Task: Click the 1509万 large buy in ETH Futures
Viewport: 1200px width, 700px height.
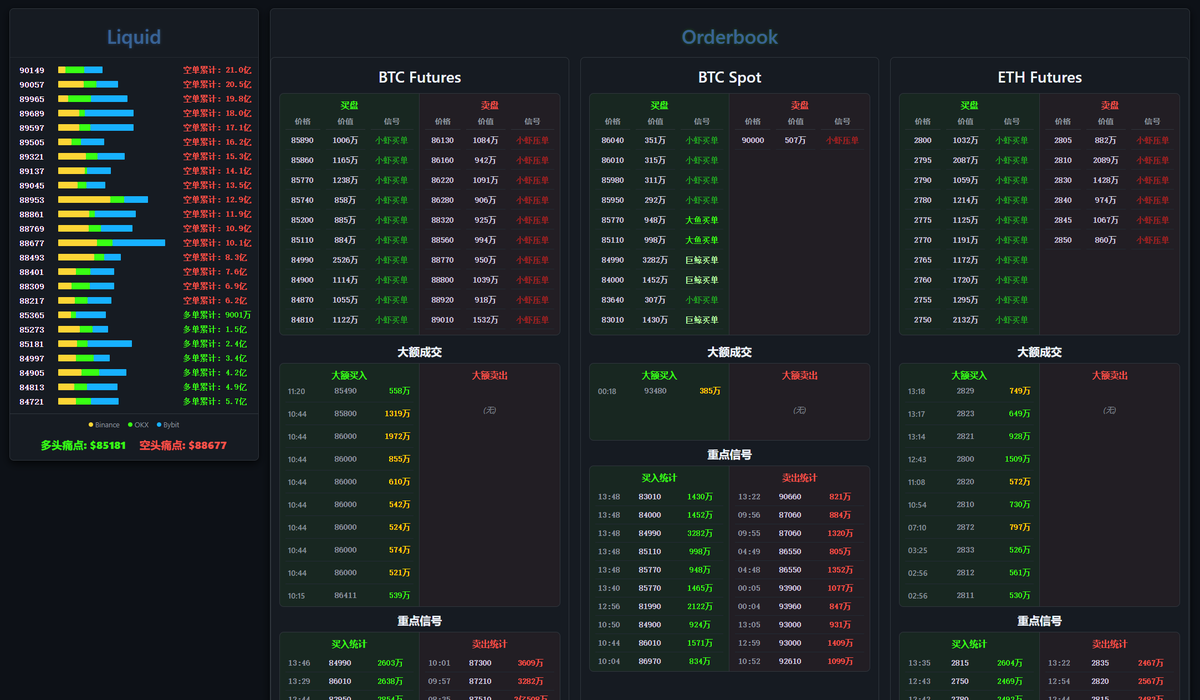Action: pyautogui.click(x=1018, y=459)
